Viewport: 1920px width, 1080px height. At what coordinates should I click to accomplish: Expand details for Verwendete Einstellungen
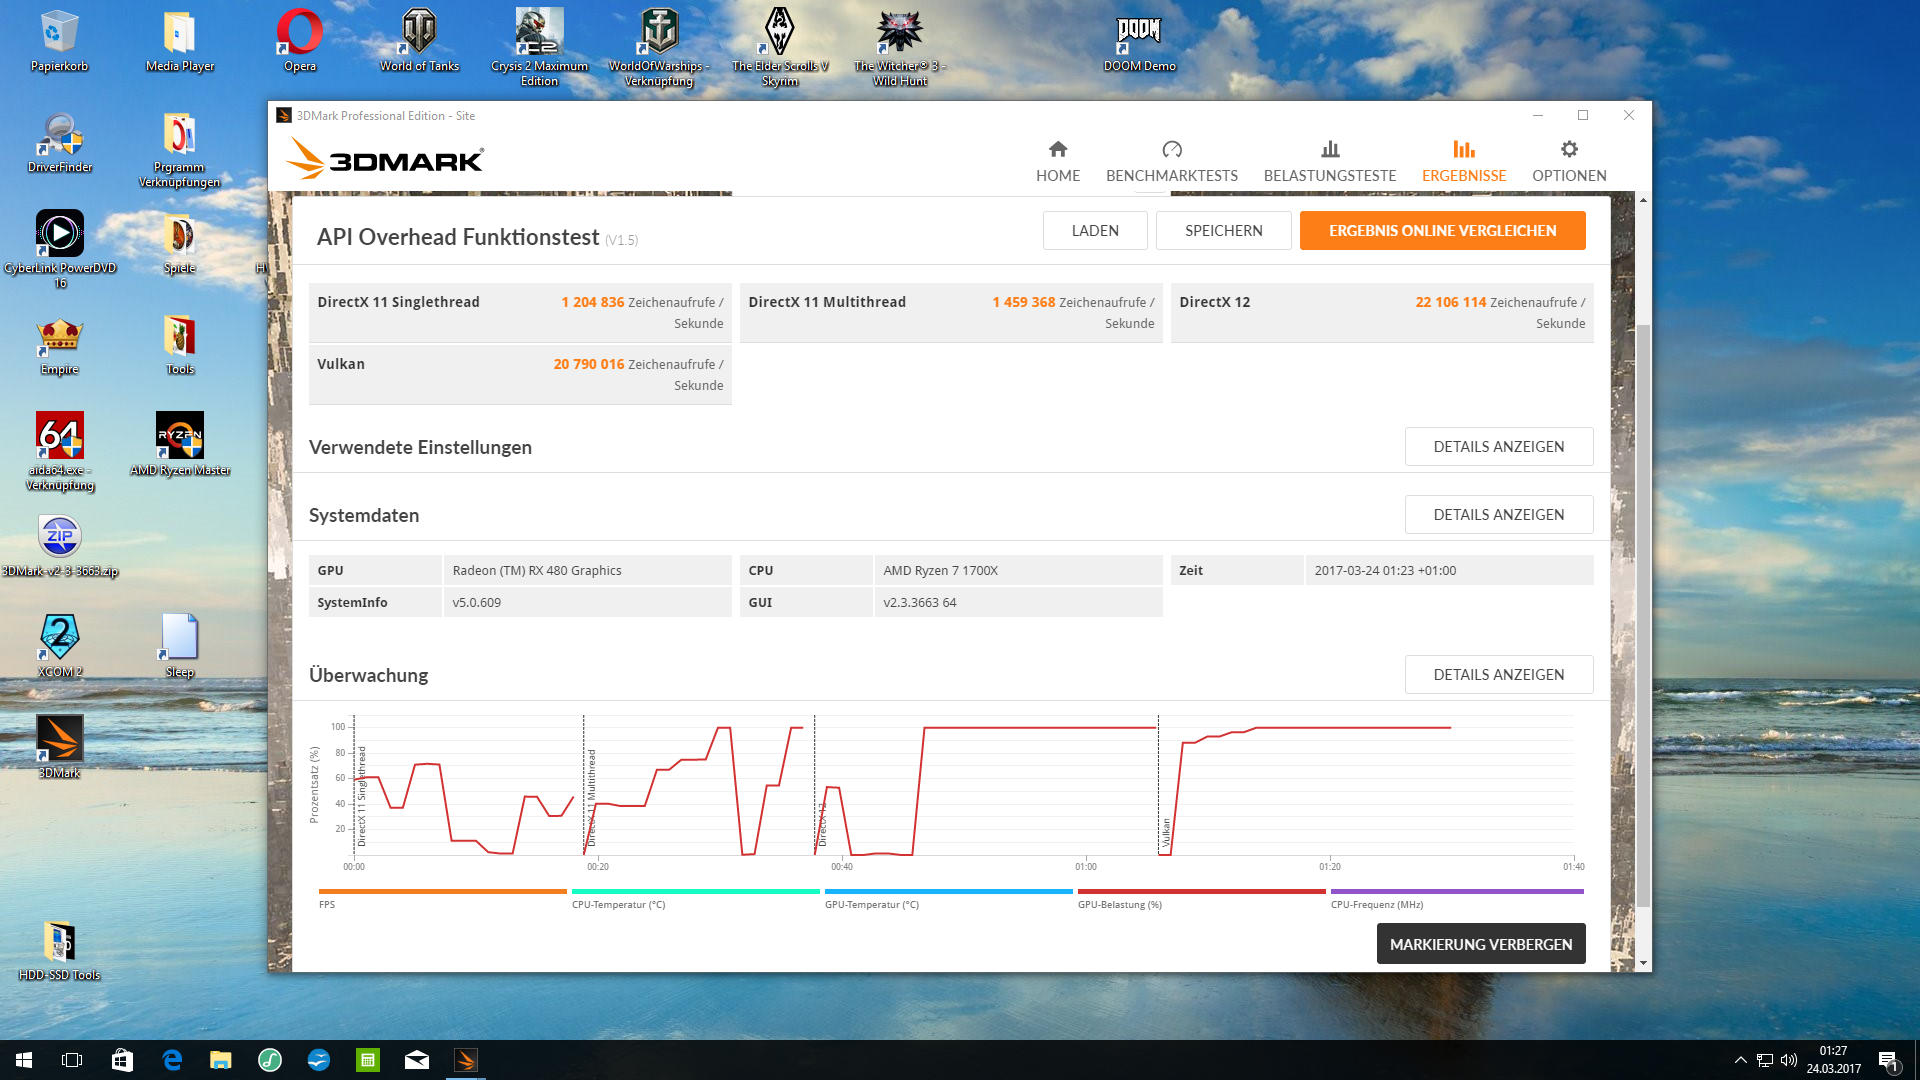1498,447
